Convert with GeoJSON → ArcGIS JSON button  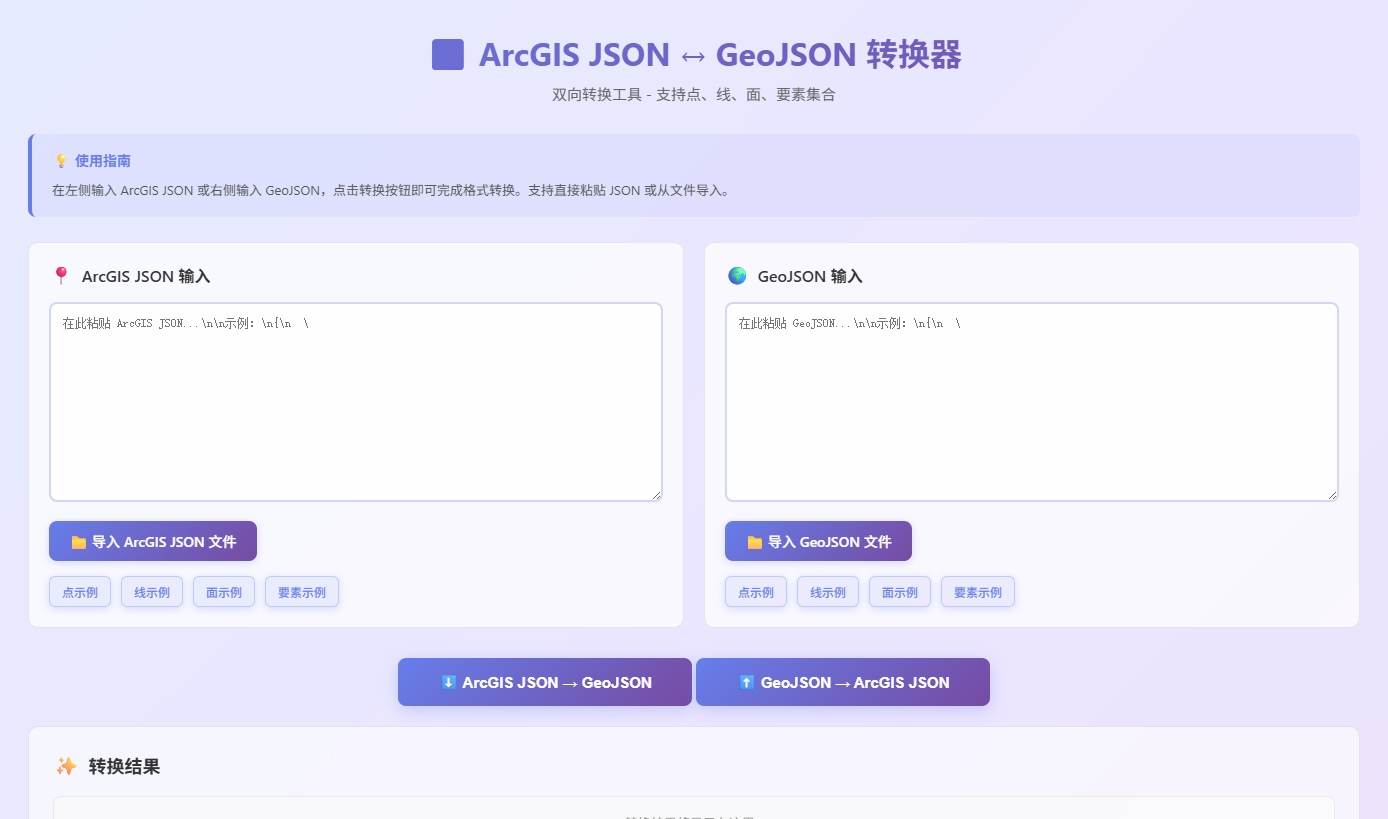843,682
